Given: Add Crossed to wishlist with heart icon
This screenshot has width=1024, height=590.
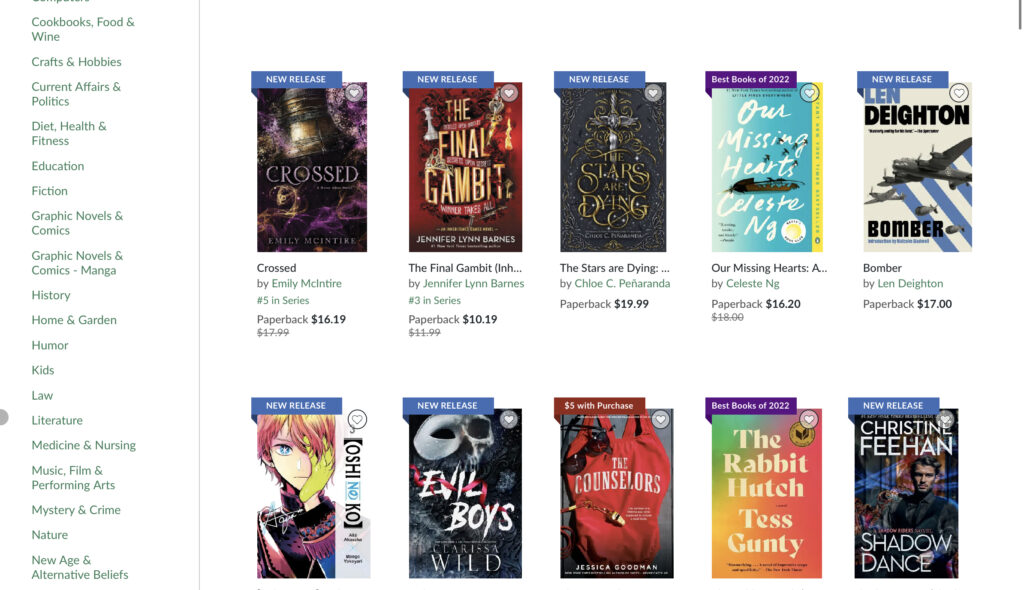Looking at the screenshot, I should 354,93.
